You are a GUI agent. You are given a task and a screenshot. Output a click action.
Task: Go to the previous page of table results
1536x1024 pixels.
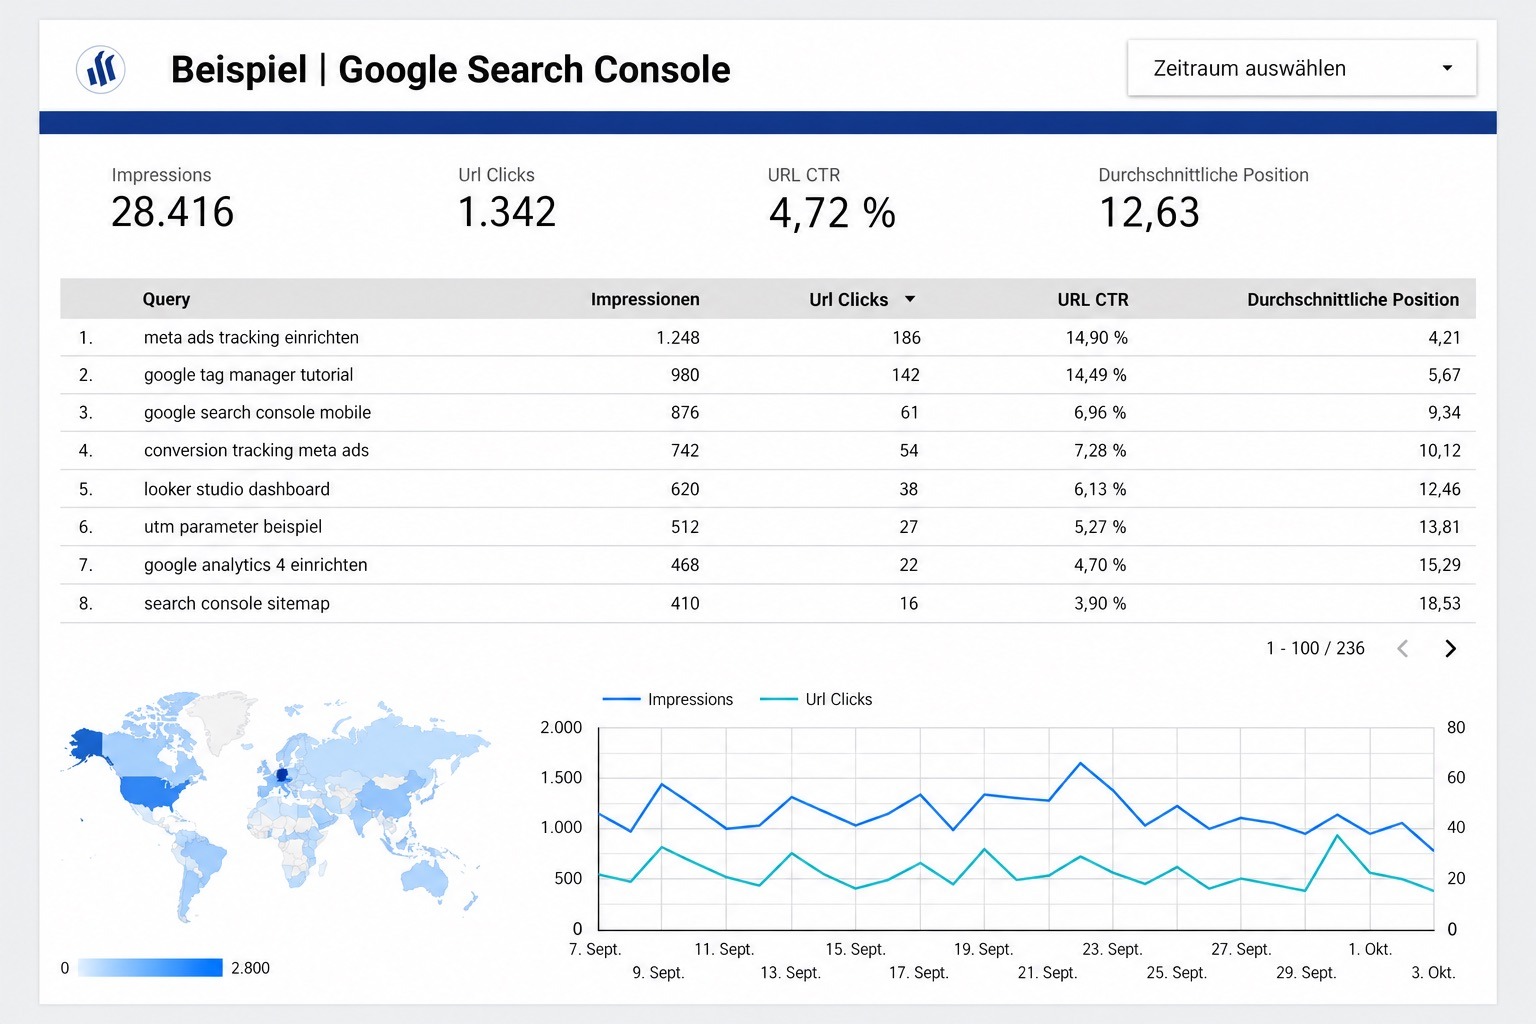click(1403, 649)
